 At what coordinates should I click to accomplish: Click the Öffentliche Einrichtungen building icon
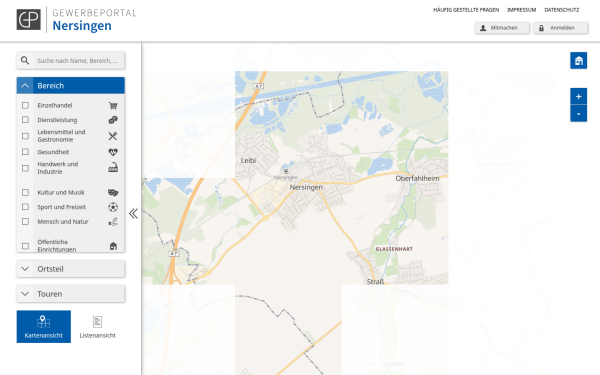point(113,246)
